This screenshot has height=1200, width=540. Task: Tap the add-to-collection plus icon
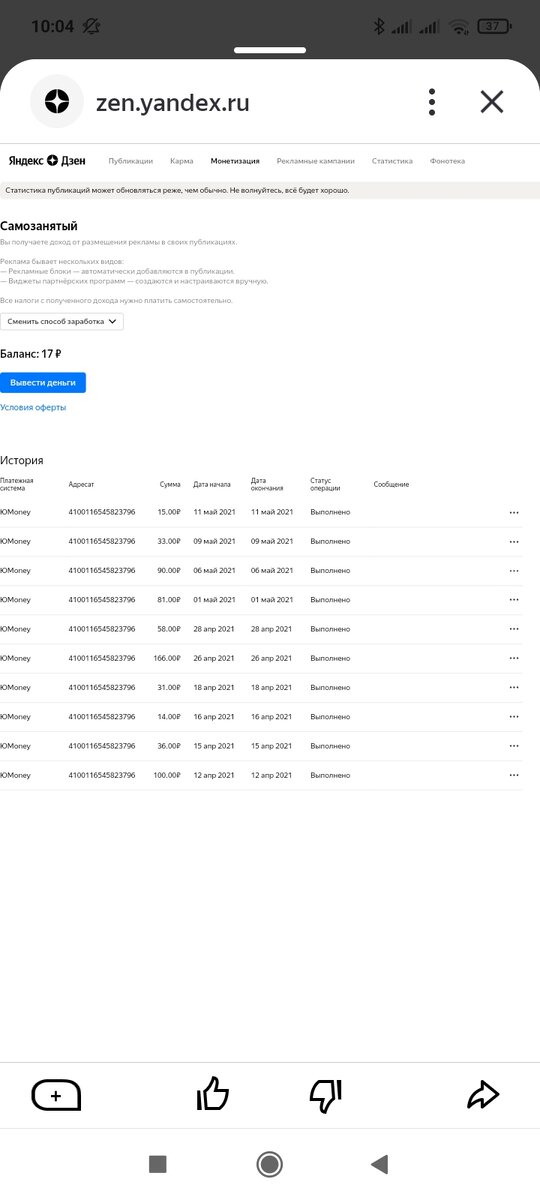coord(56,1096)
